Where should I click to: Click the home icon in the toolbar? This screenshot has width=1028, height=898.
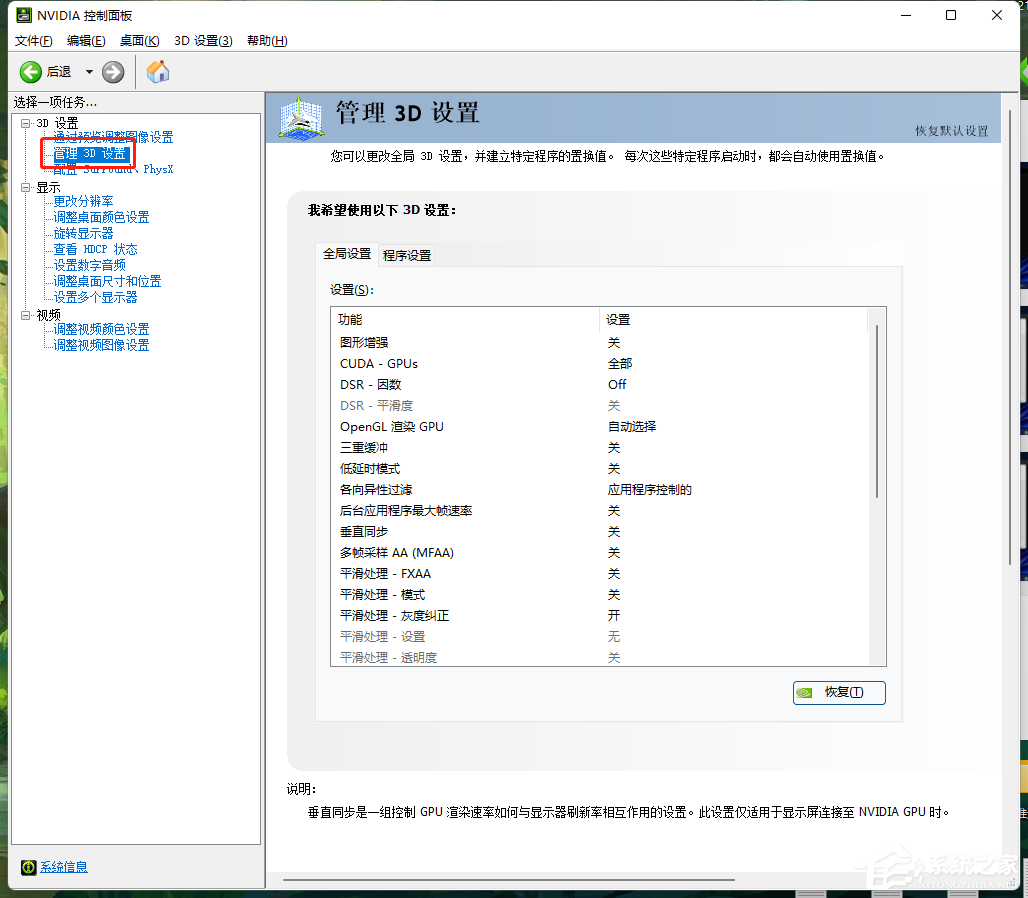pyautogui.click(x=157, y=72)
